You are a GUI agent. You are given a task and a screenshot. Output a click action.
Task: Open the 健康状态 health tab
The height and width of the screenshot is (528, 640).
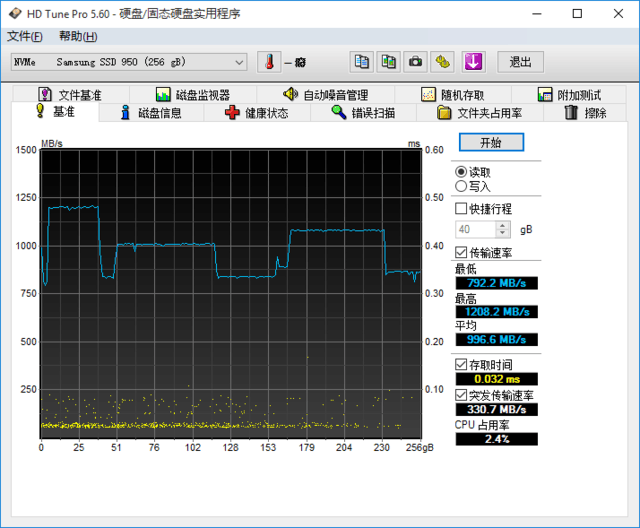[x=256, y=113]
